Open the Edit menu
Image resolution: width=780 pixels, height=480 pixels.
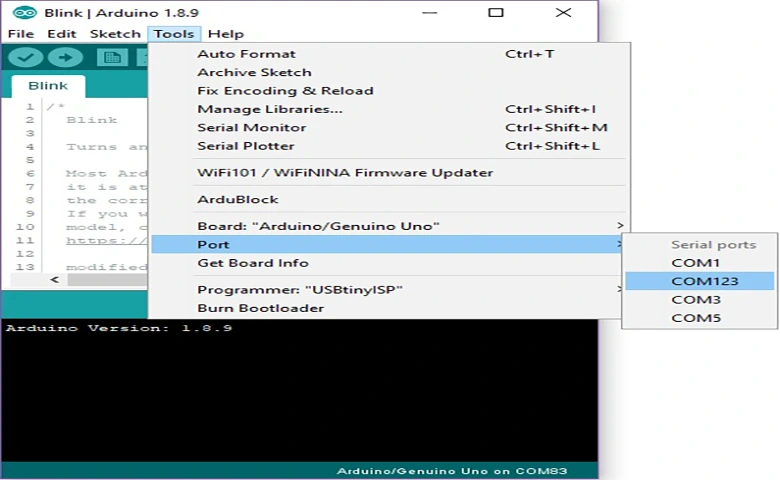tap(62, 34)
